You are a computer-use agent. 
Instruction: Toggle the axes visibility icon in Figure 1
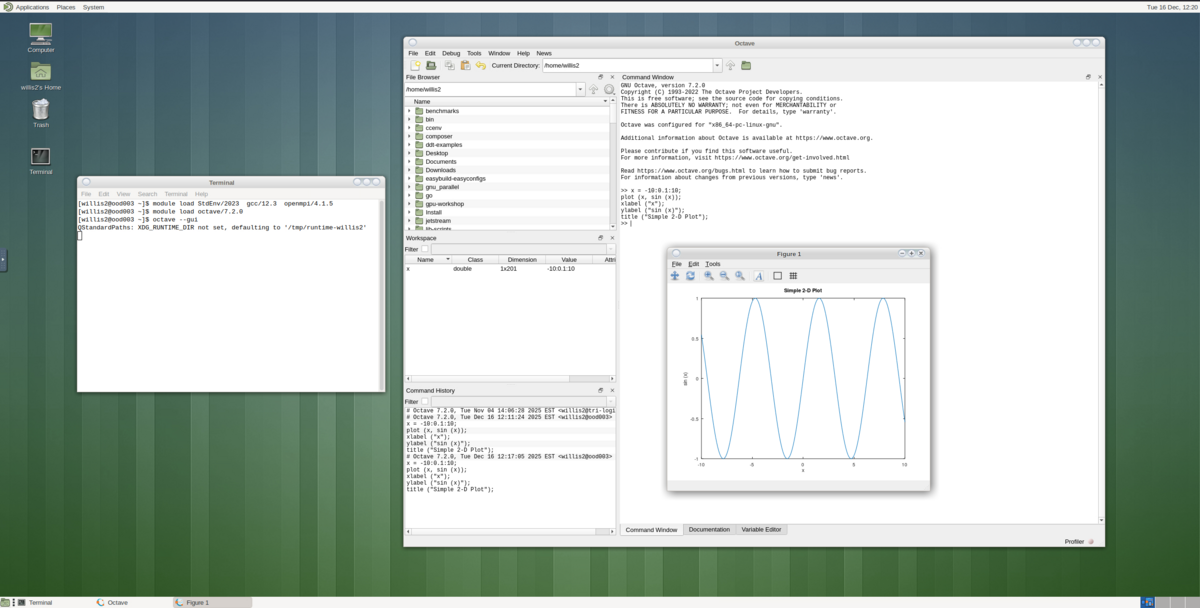tap(778, 276)
